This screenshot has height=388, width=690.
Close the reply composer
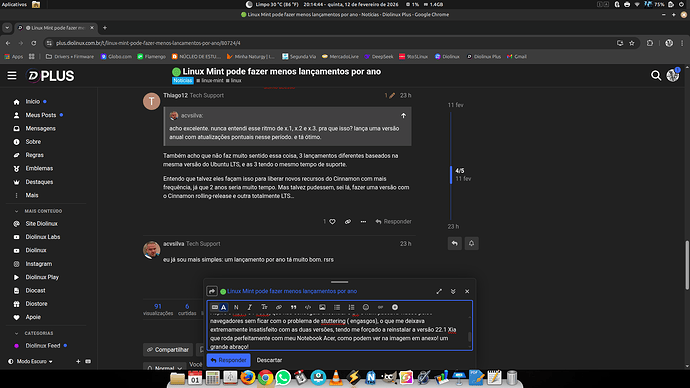pos(467,291)
